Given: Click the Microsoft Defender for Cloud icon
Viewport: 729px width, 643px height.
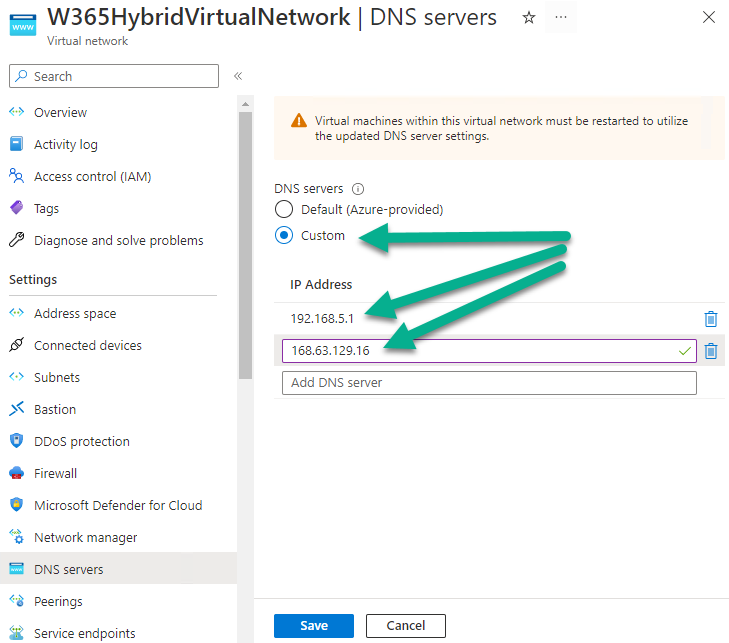Looking at the screenshot, I should [17, 505].
